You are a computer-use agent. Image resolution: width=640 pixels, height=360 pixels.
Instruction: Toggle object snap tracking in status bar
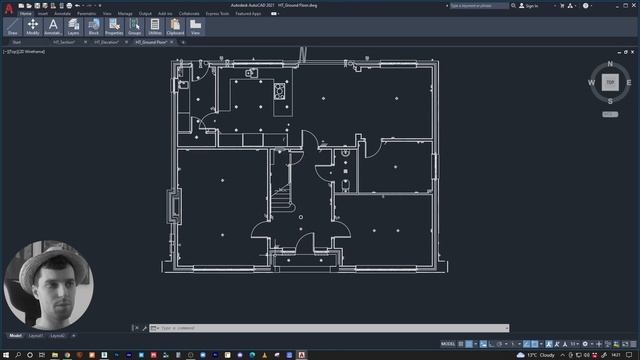(527, 344)
